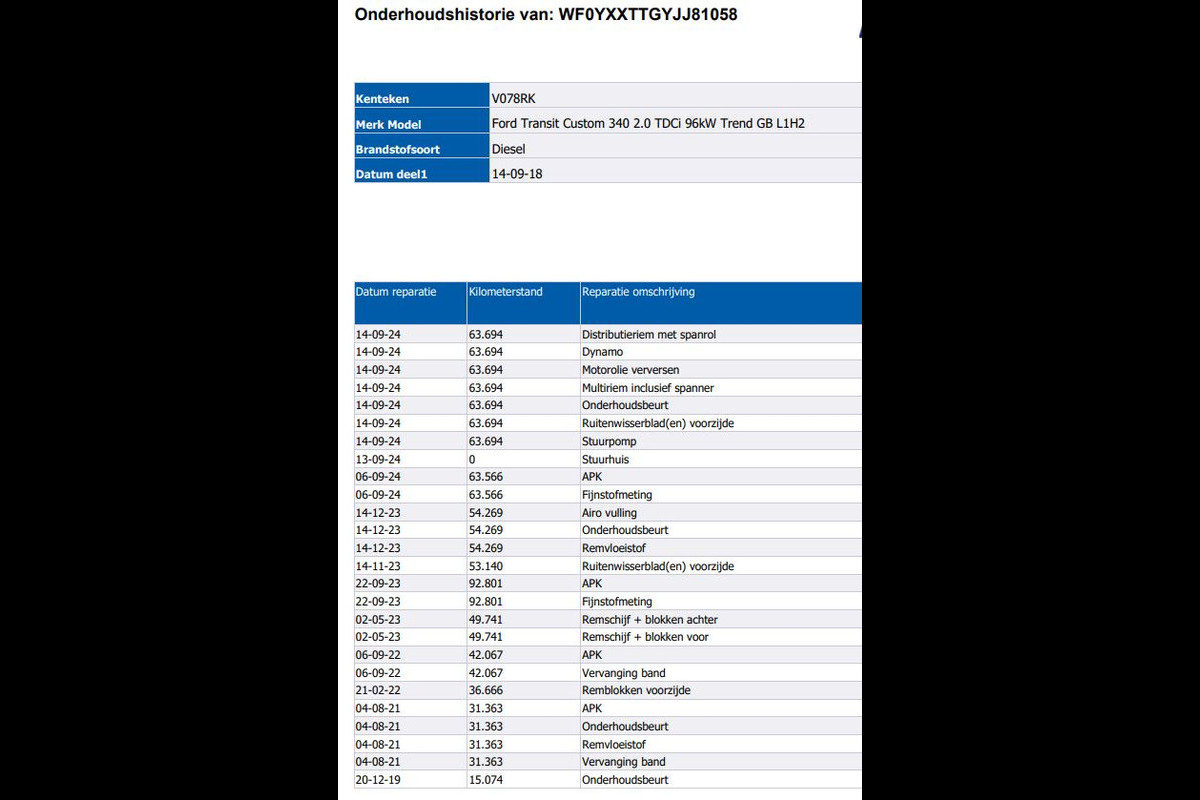Click the Reparatie omschrijving column header
The width and height of the screenshot is (1200, 800).
coord(638,292)
